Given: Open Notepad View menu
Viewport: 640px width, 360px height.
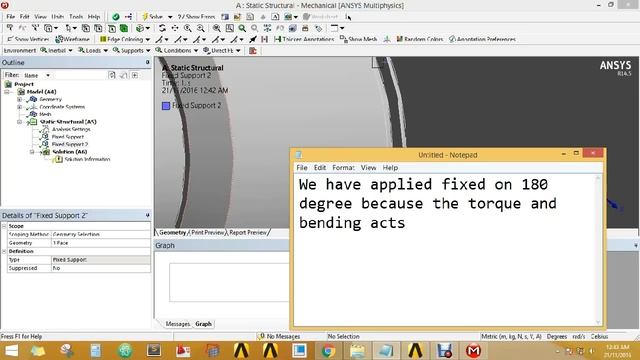Looking at the screenshot, I should click(368, 168).
